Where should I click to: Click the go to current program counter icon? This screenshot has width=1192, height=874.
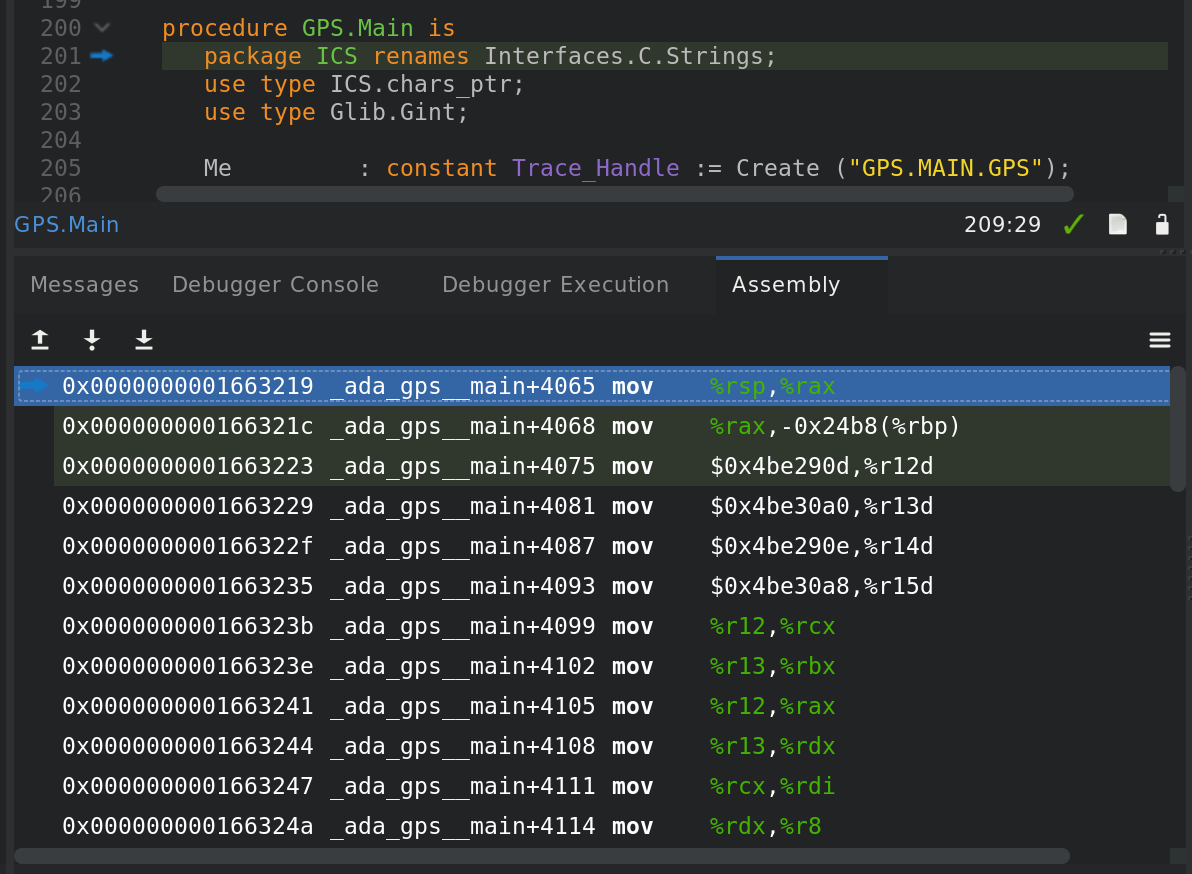92,340
